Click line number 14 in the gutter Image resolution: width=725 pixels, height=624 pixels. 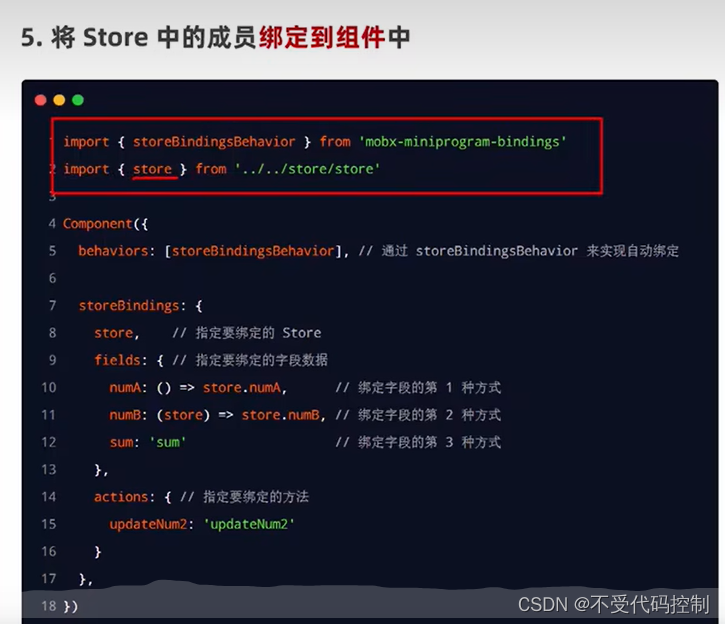[x=49, y=497]
